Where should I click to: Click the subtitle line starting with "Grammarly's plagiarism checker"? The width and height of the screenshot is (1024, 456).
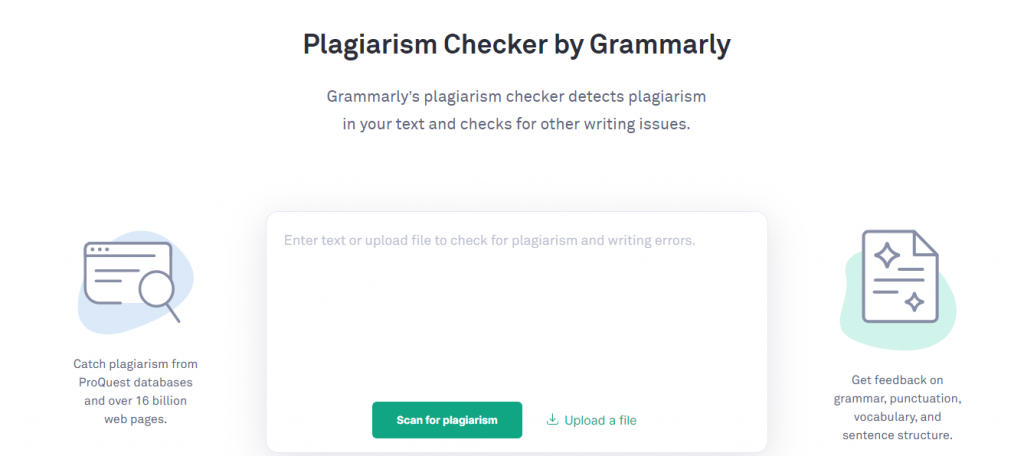(516, 97)
